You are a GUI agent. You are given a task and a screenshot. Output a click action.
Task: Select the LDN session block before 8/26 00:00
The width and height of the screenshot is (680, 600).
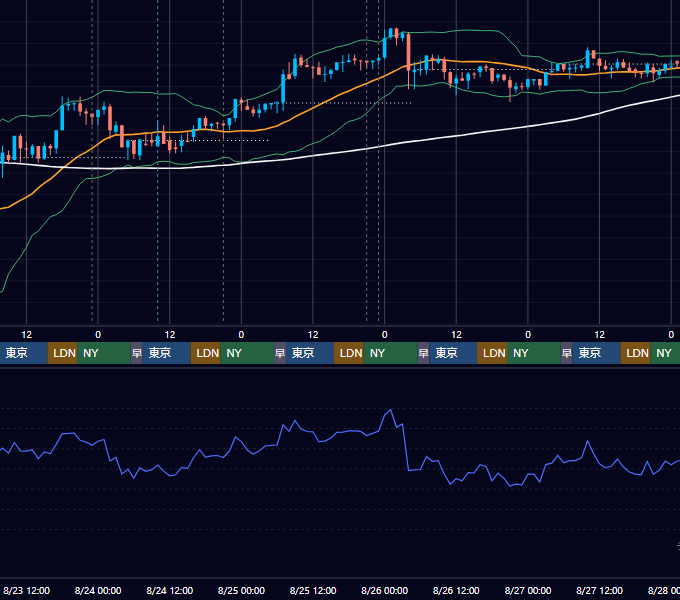[349, 353]
